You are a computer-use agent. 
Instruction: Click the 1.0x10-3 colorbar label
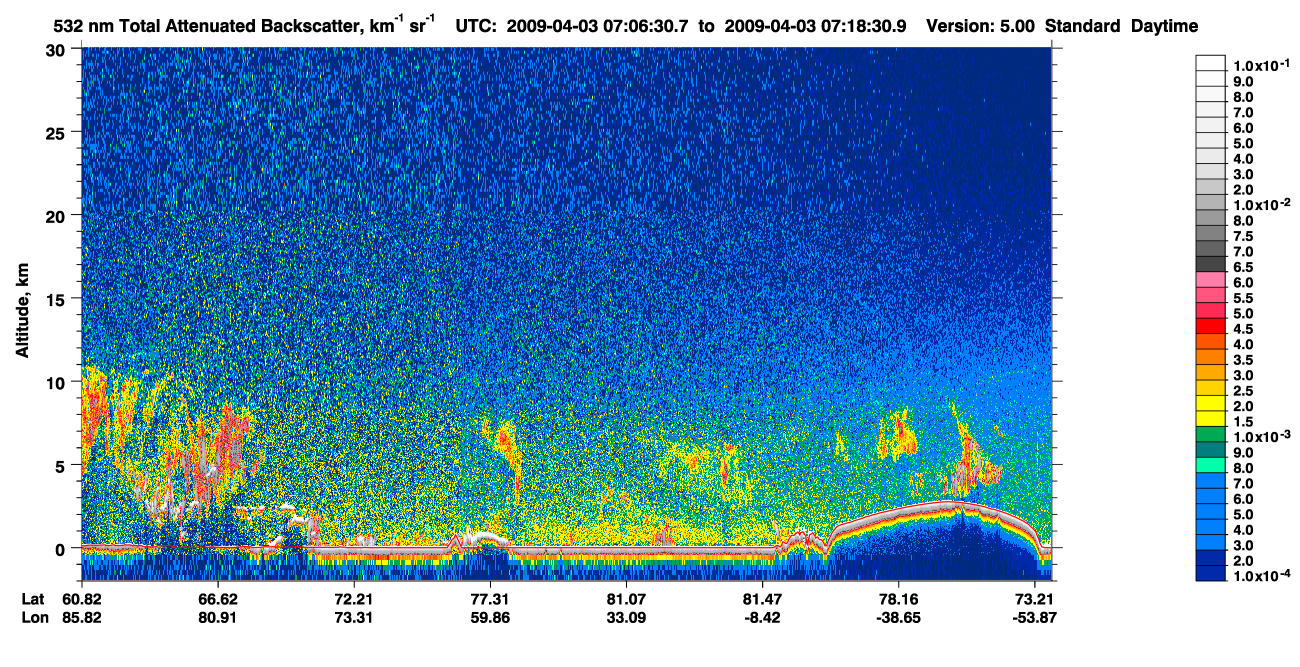(x=1260, y=437)
